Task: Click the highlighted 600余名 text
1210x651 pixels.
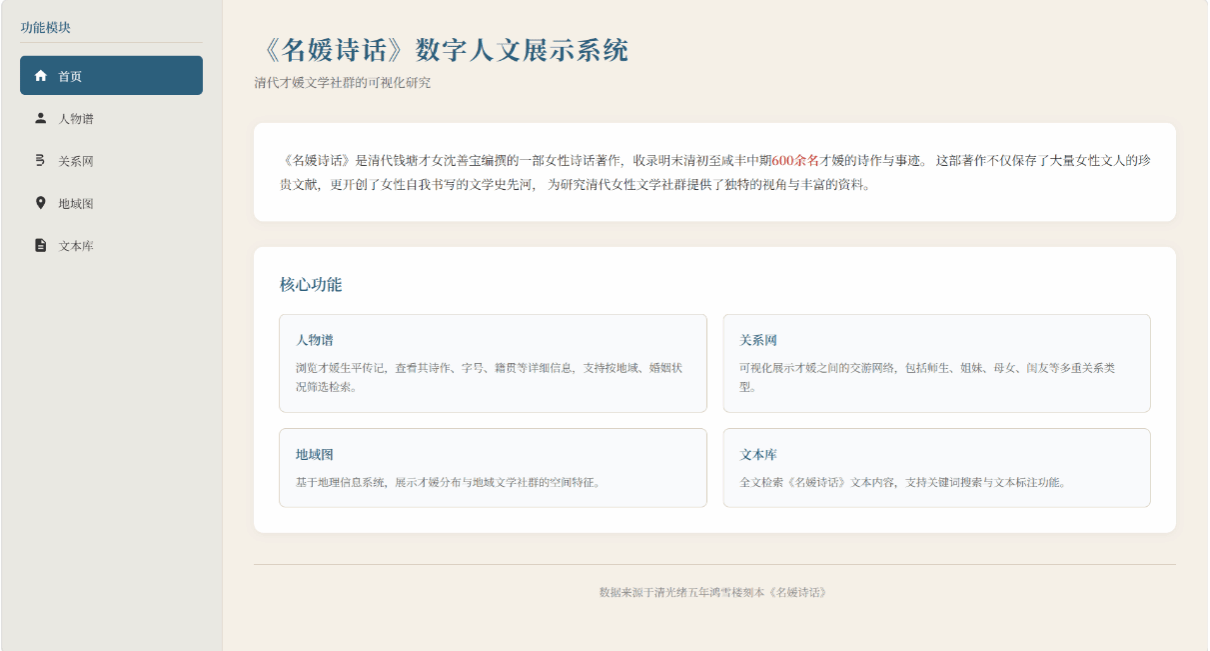Action: [x=796, y=160]
